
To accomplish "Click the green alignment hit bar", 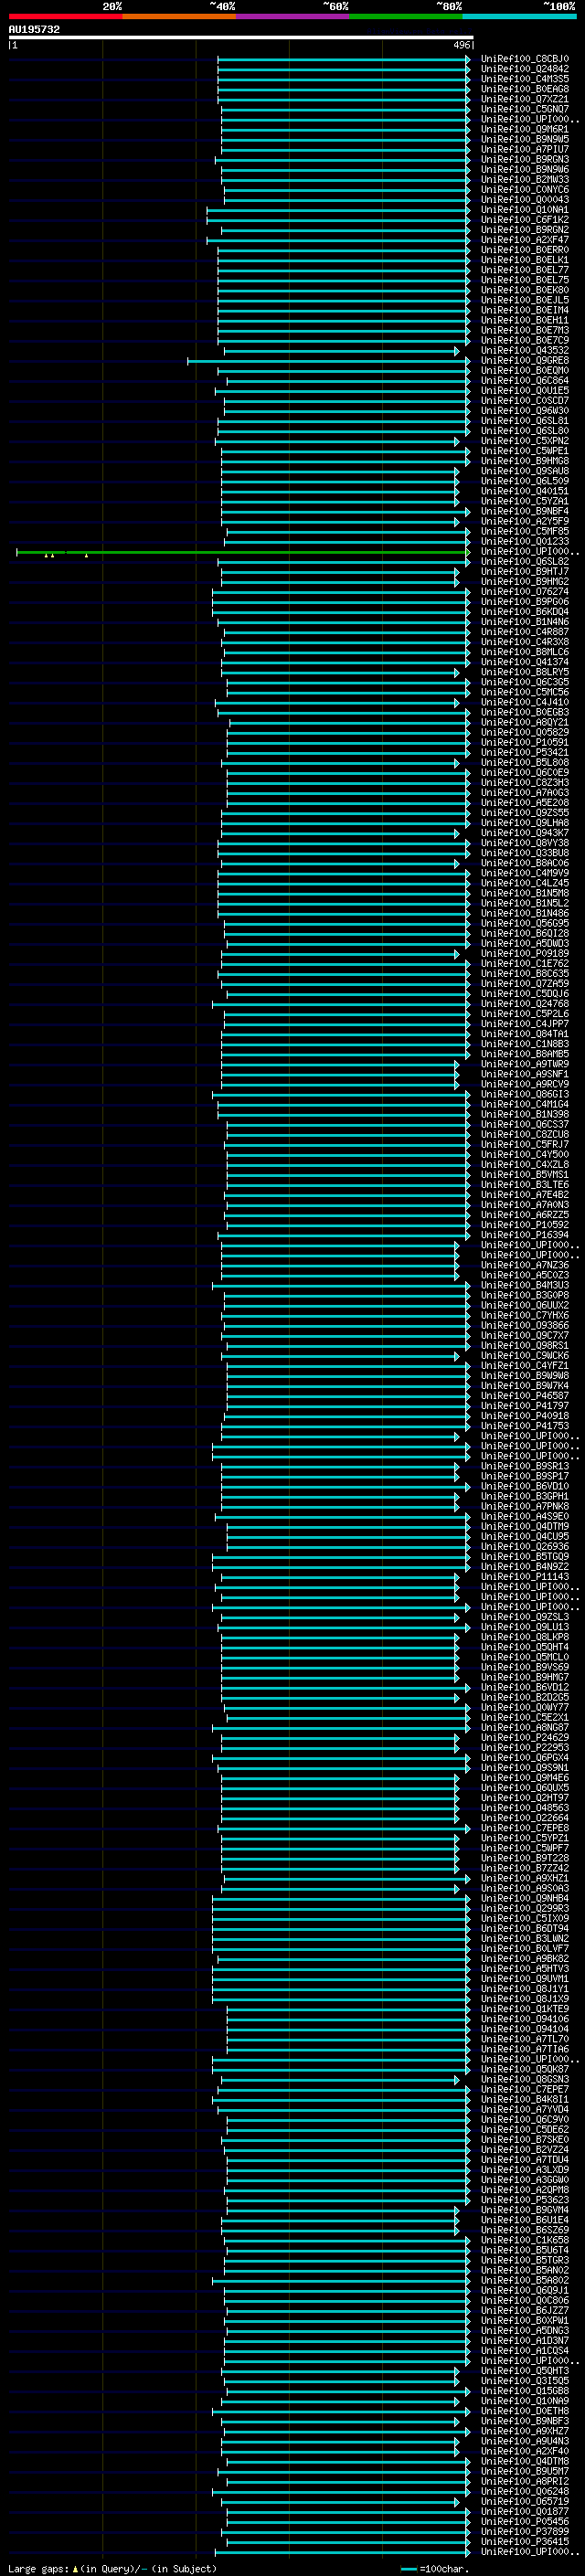I will tap(242, 552).
